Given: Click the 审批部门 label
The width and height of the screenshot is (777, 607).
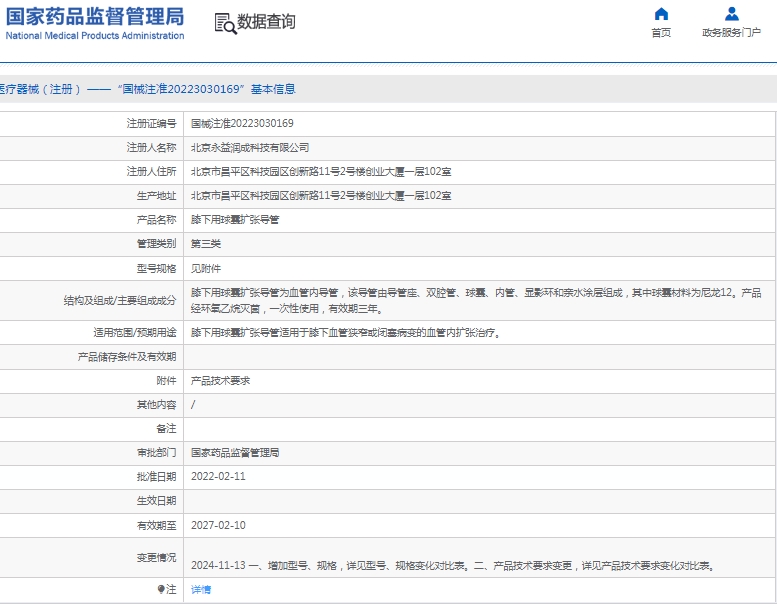Looking at the screenshot, I should (x=157, y=452).
